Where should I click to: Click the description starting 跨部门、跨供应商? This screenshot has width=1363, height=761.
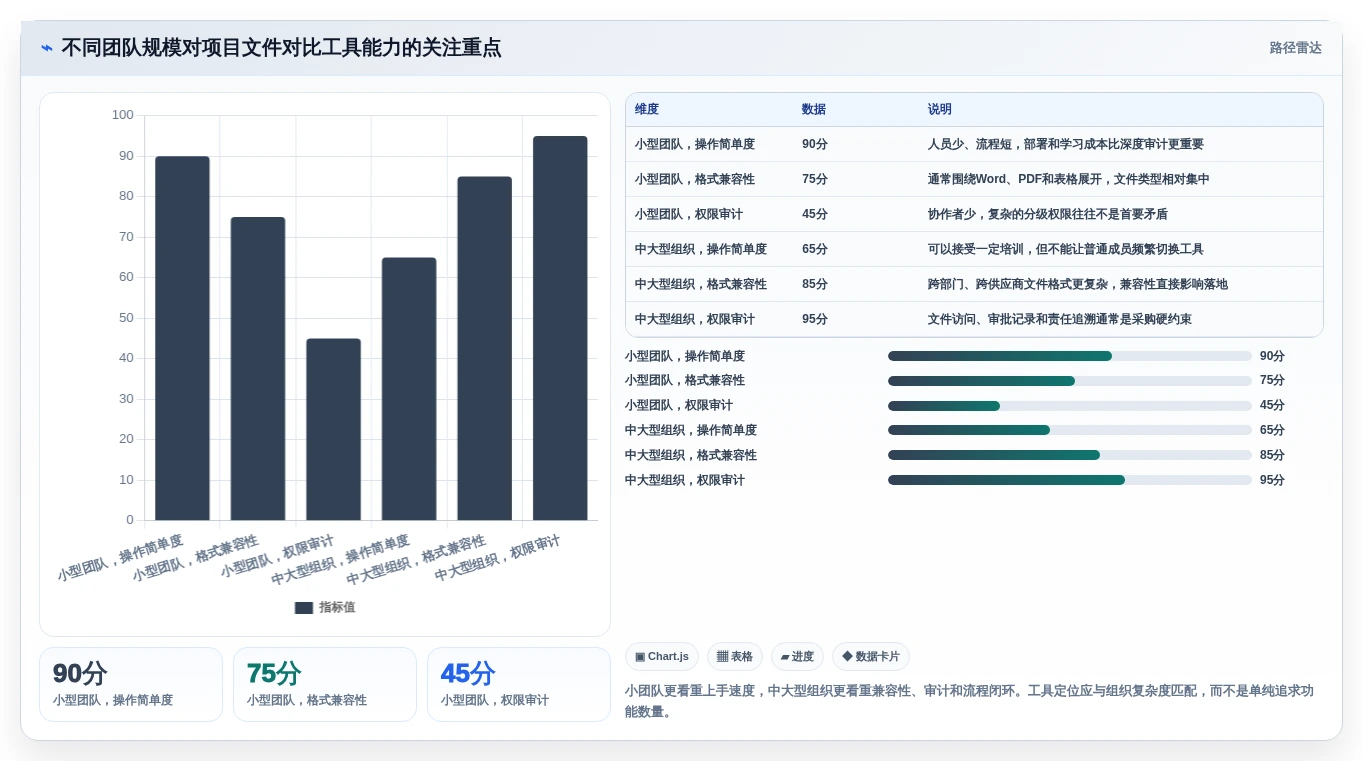[1078, 284]
